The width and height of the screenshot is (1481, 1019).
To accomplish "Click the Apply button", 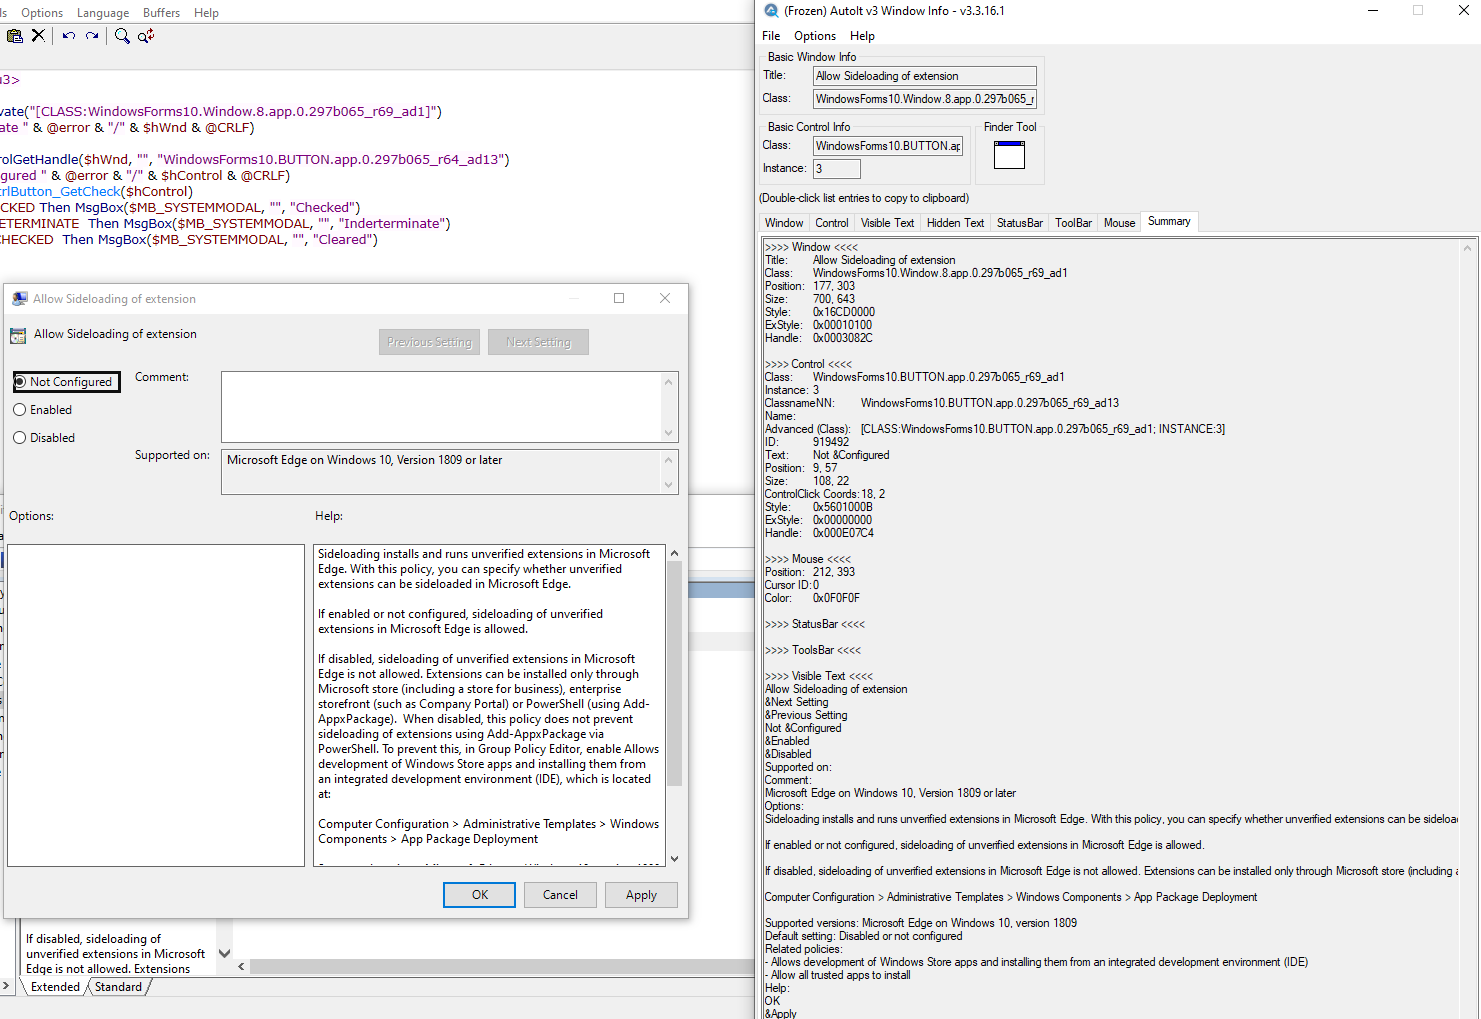I will (641, 895).
